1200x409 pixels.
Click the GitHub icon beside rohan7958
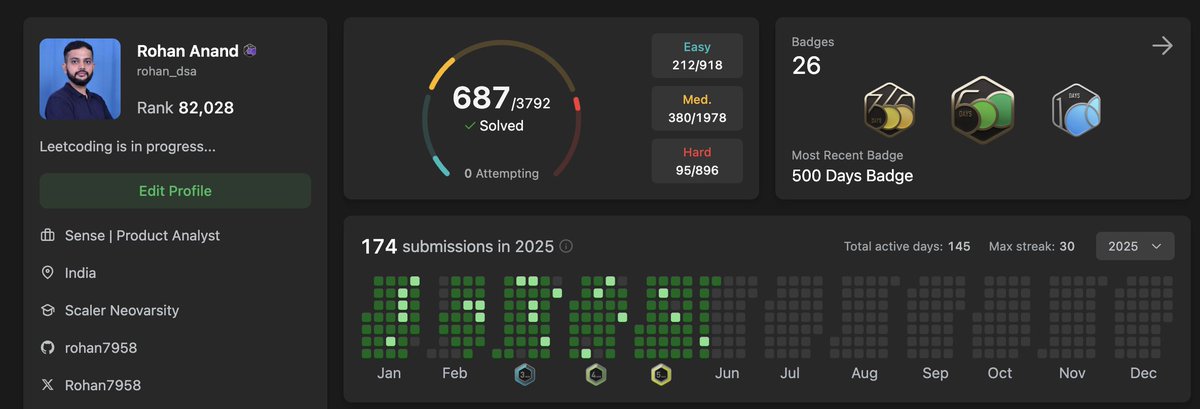pos(47,348)
